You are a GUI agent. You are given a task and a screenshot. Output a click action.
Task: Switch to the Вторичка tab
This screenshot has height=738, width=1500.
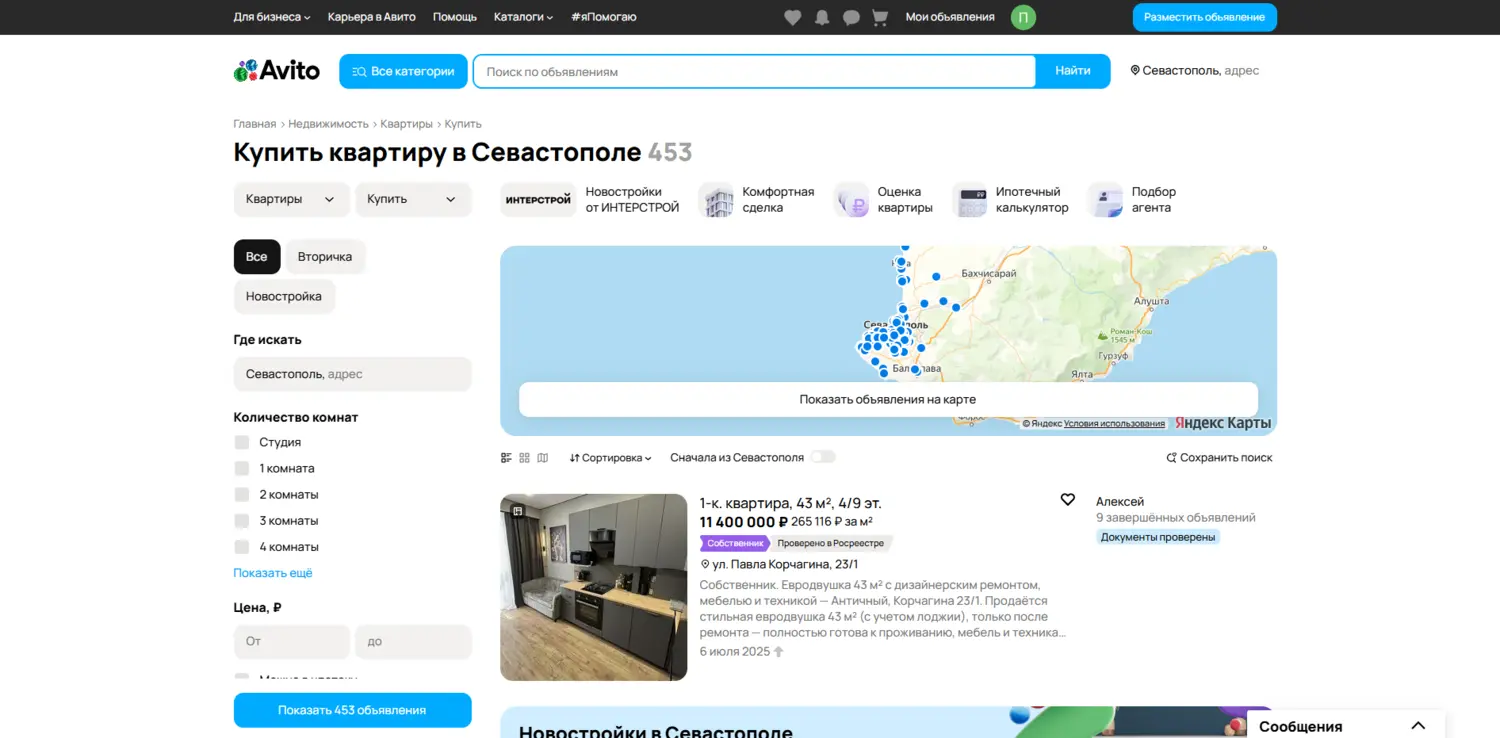click(x=325, y=256)
